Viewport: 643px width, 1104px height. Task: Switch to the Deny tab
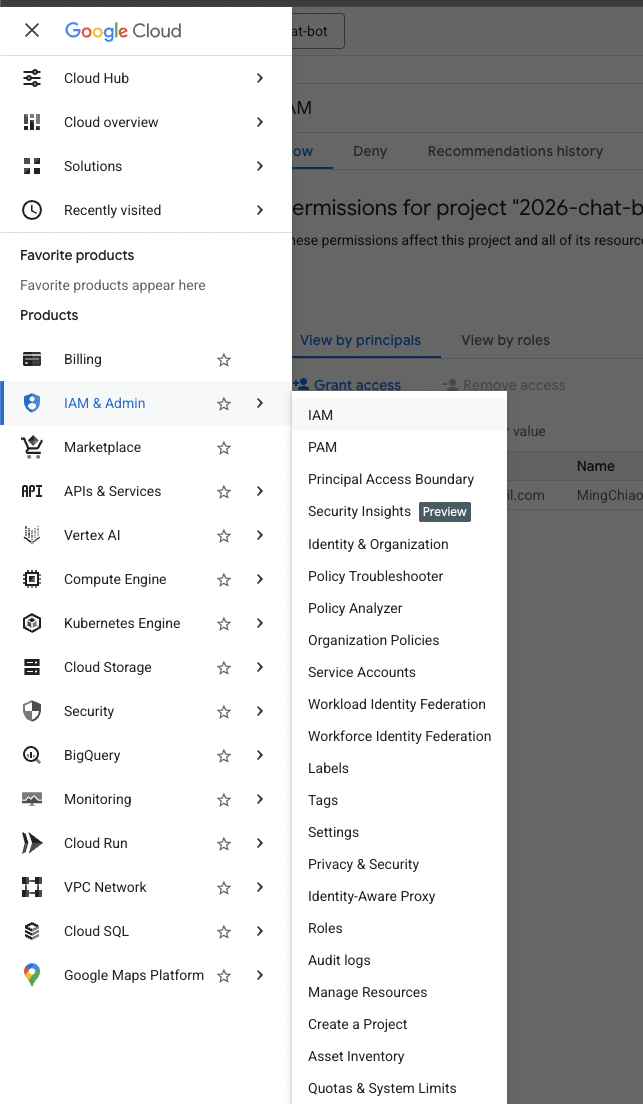click(x=370, y=151)
